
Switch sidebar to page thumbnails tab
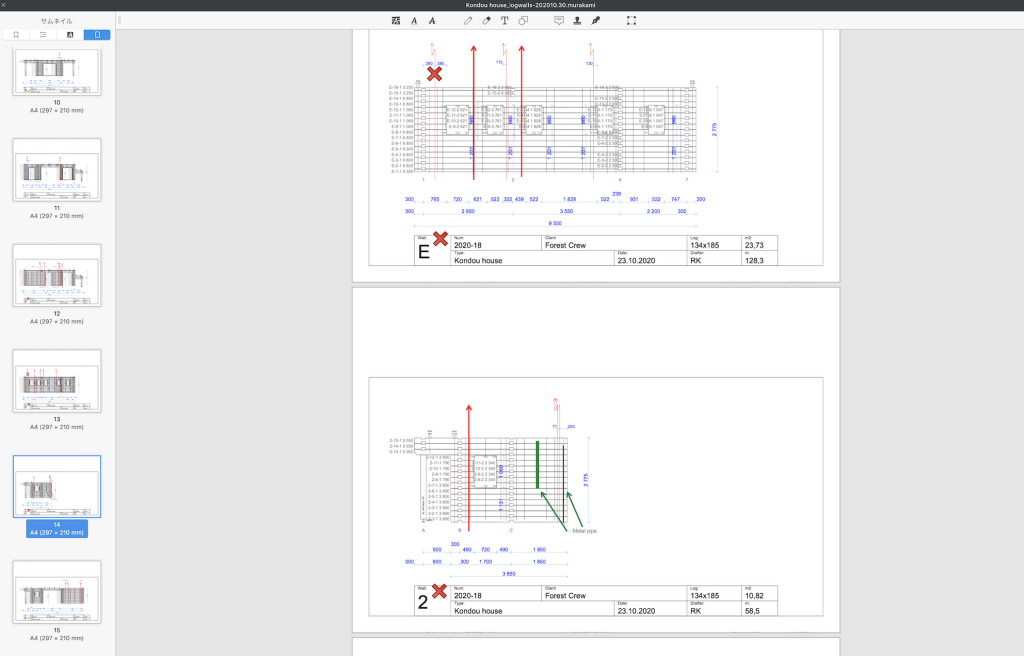pyautogui.click(x=97, y=35)
